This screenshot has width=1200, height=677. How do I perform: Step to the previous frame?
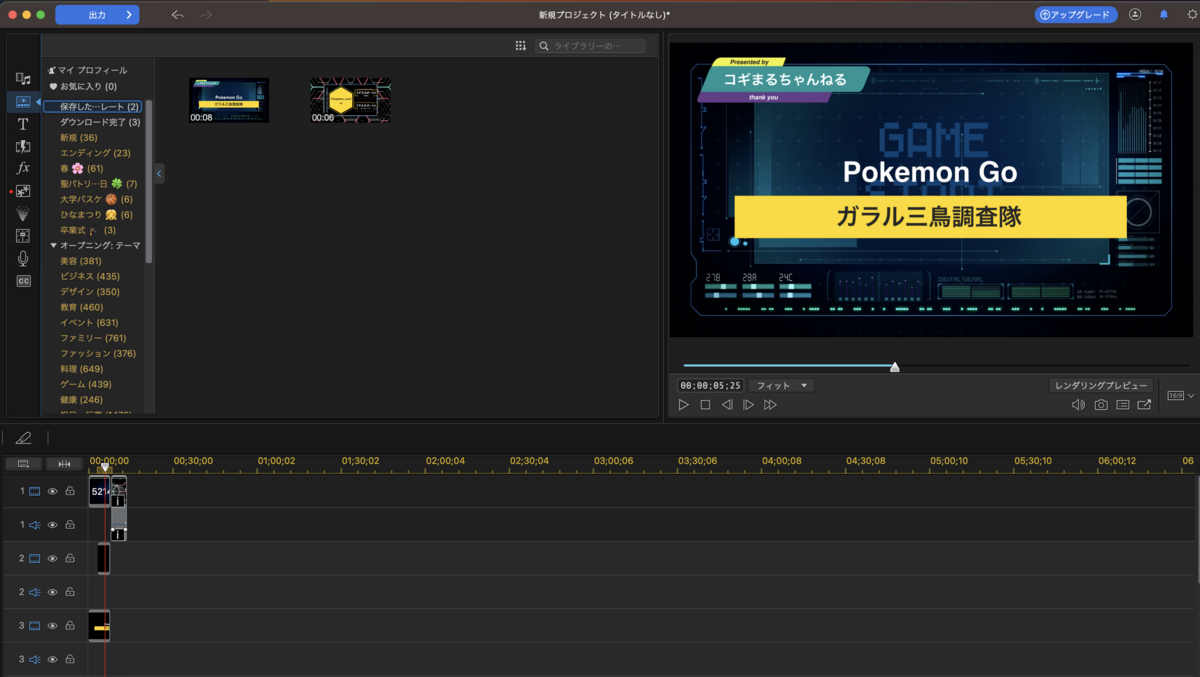(727, 405)
